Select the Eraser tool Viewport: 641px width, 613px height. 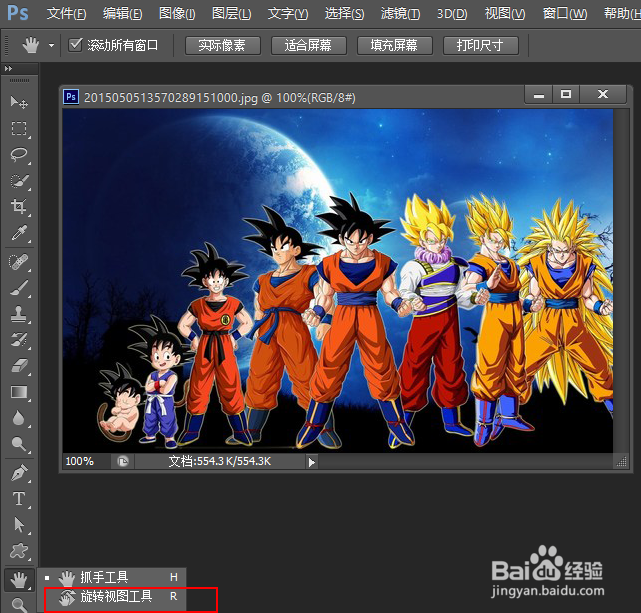point(19,366)
